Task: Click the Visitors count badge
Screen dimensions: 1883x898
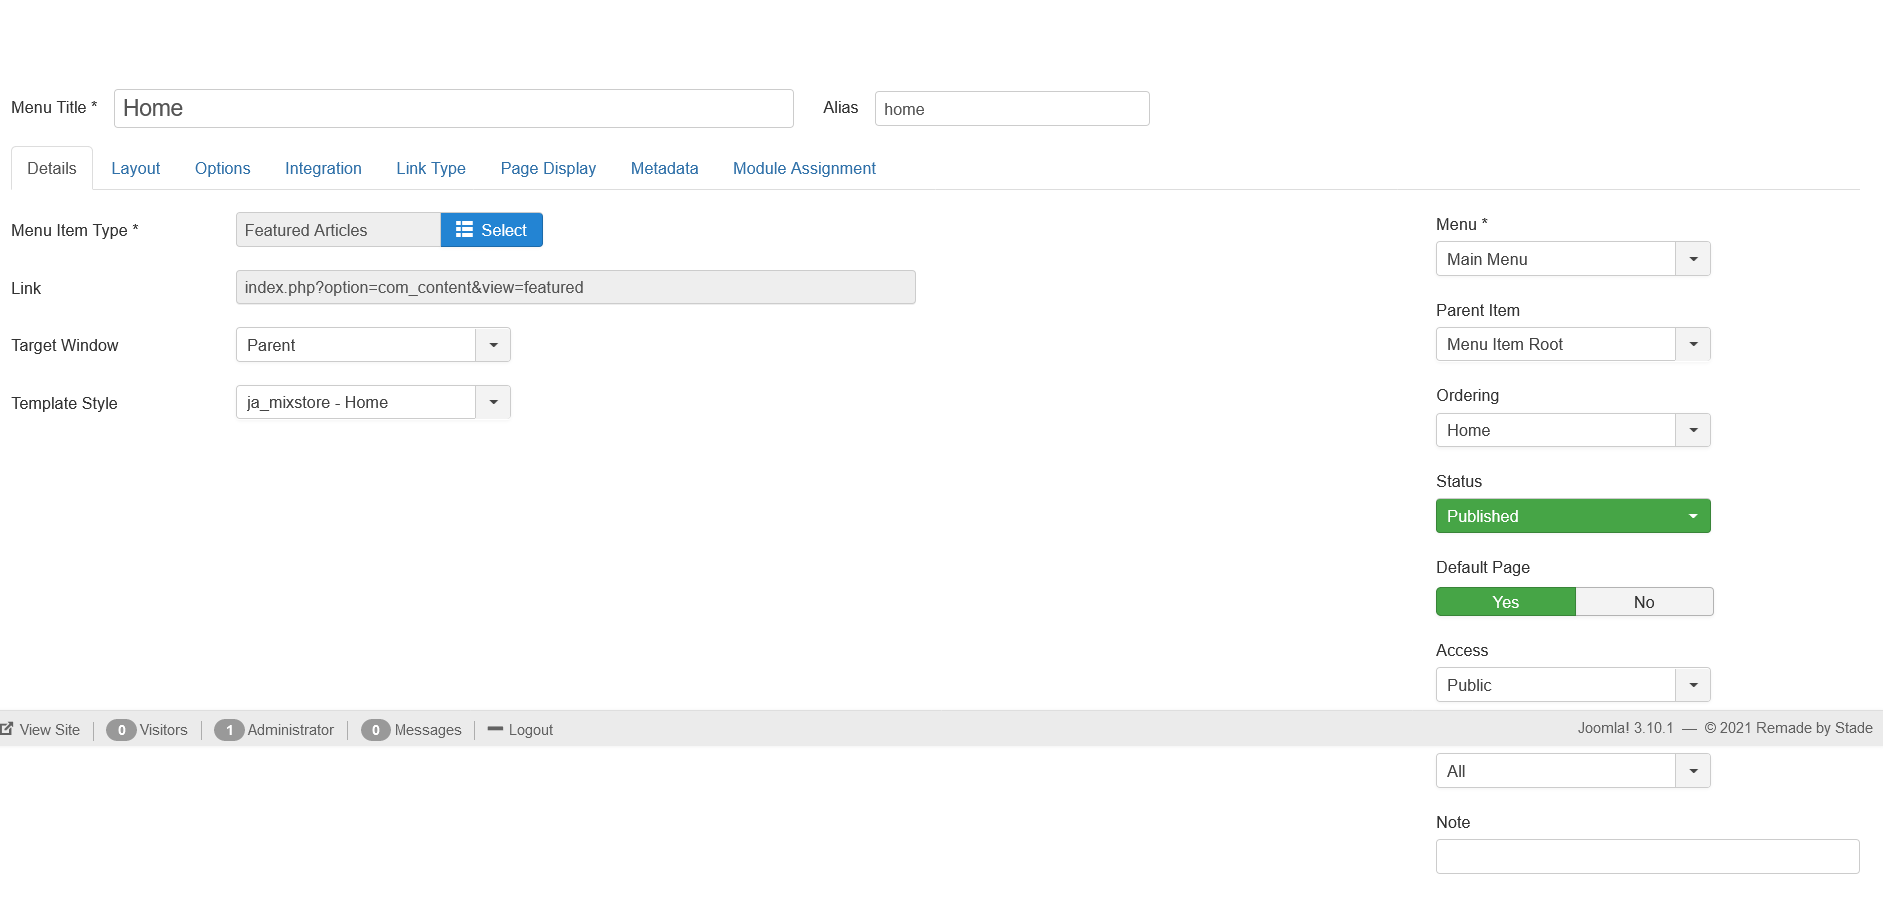Action: coord(121,730)
